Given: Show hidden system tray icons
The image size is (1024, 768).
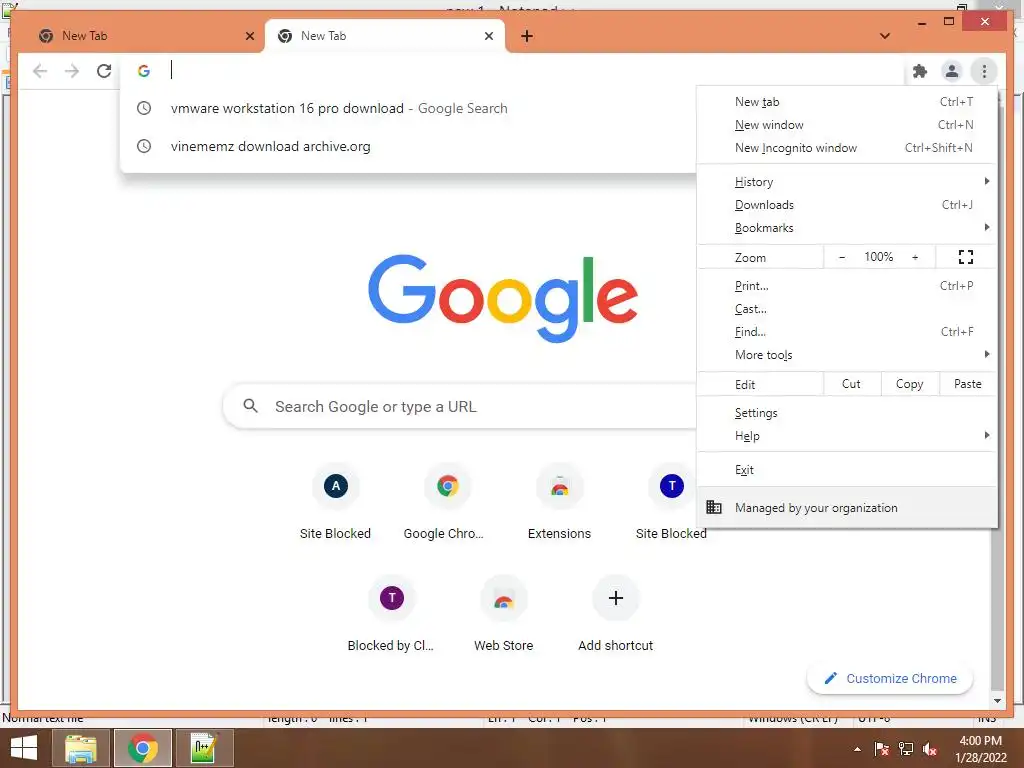Looking at the screenshot, I should [x=857, y=750].
